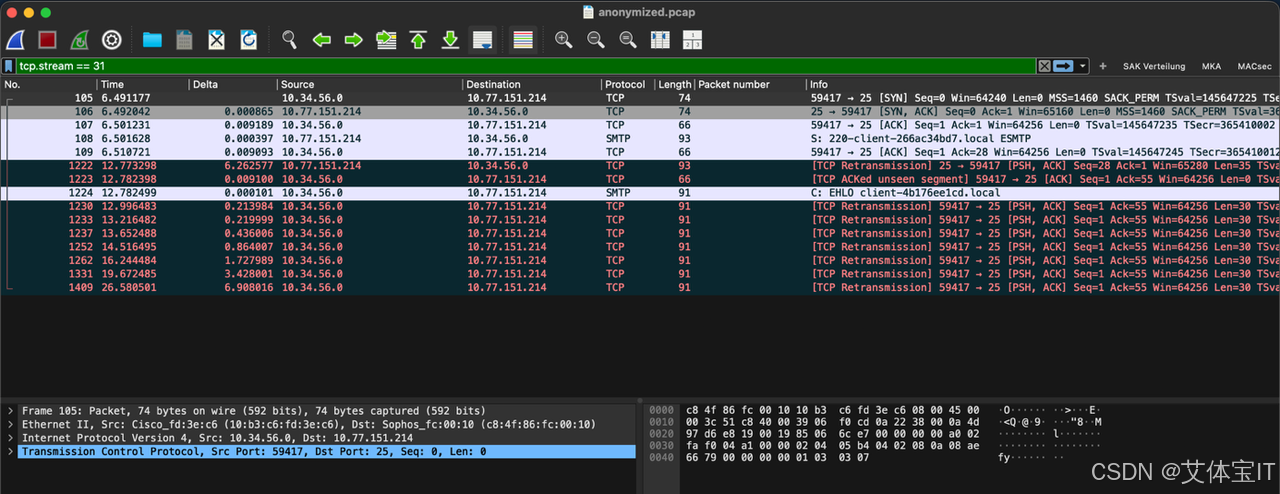Open capture options gear icon
The height and width of the screenshot is (494, 1280).
(111, 40)
